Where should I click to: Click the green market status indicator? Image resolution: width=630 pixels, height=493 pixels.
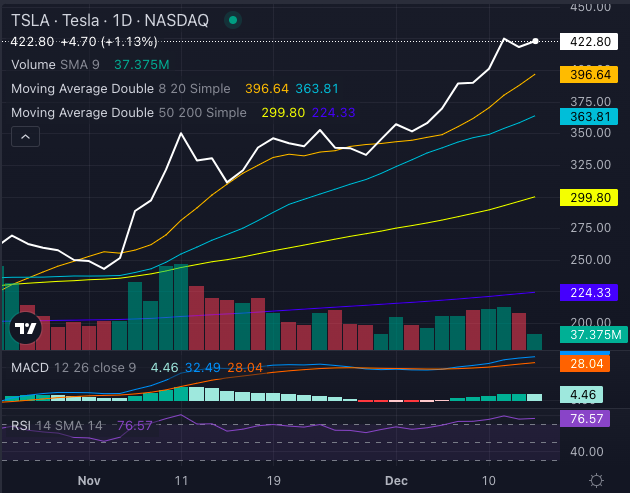(233, 19)
